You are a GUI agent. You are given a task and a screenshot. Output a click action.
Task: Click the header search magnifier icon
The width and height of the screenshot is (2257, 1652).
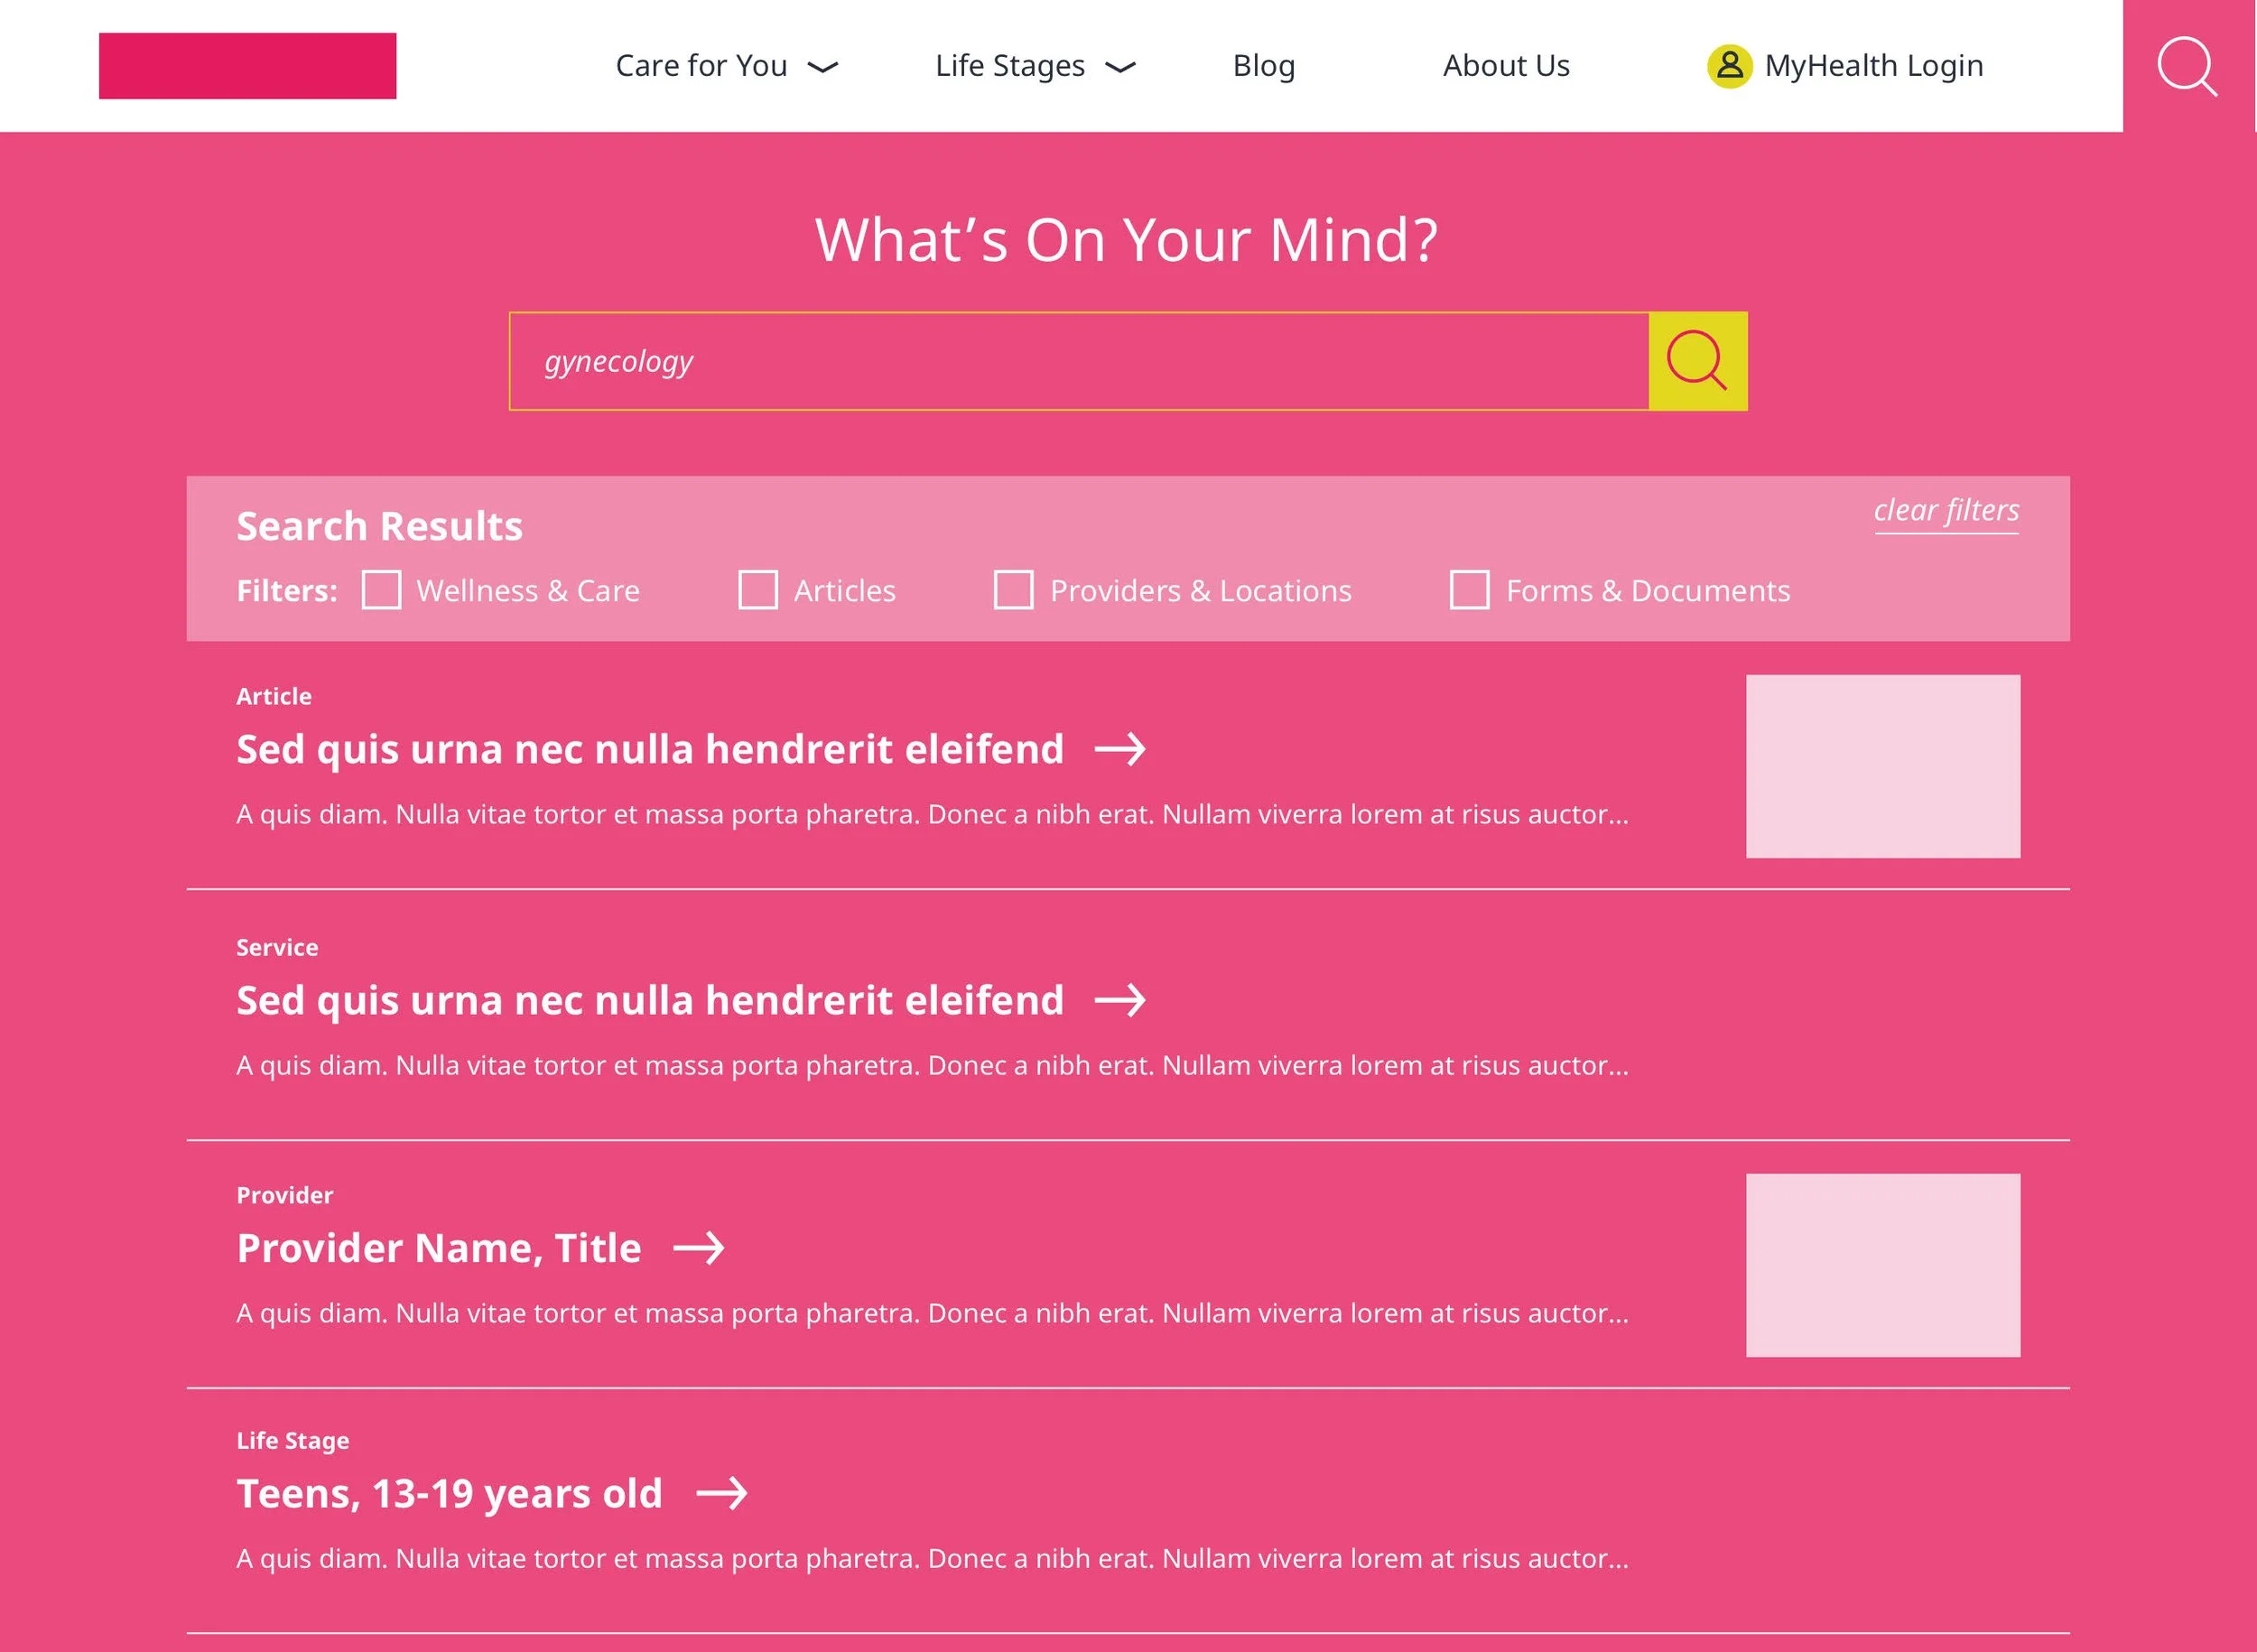point(2187,66)
